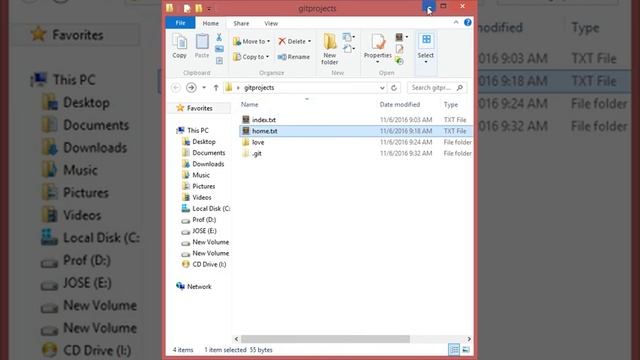Open Documents in navigation pane
Image resolution: width=640 pixels, height=360 pixels.
click(x=208, y=153)
